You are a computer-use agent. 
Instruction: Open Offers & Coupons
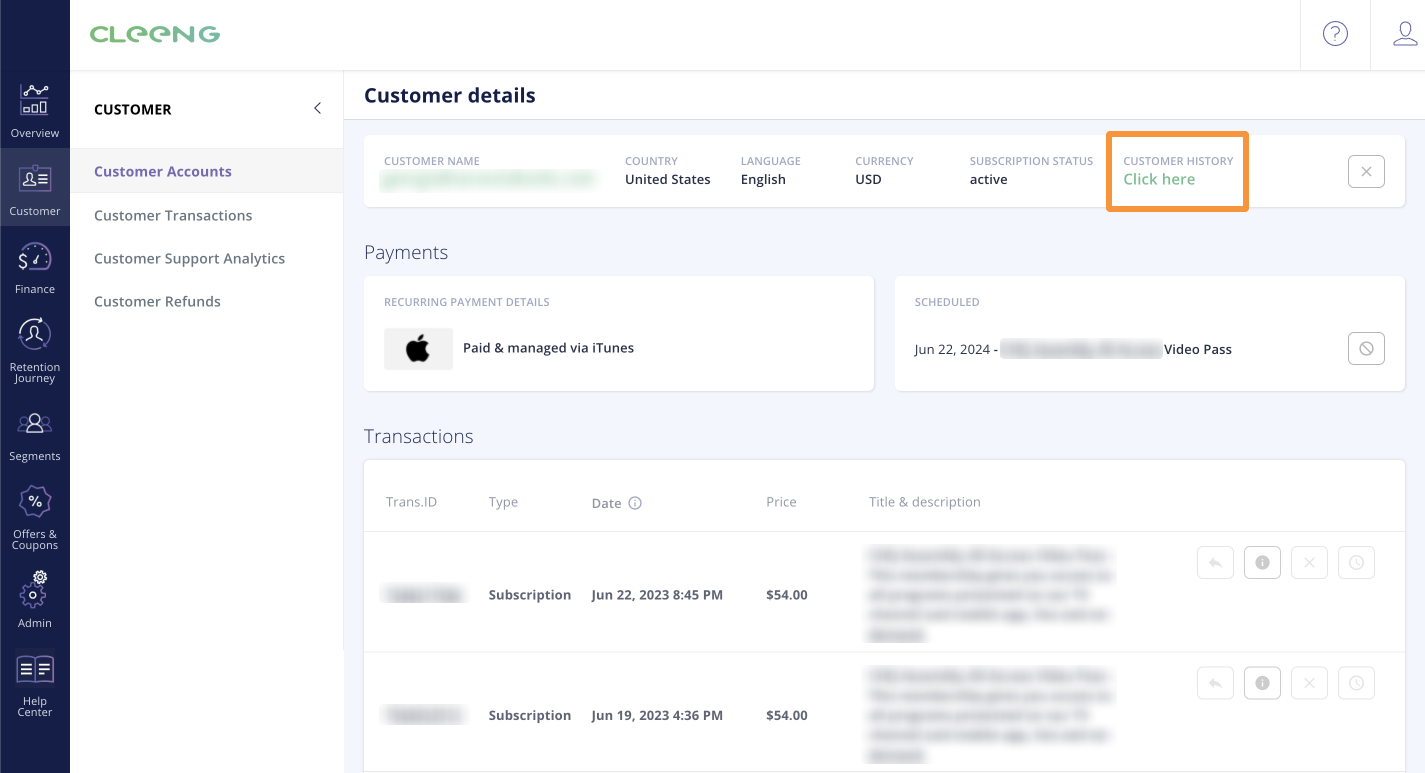(x=34, y=510)
